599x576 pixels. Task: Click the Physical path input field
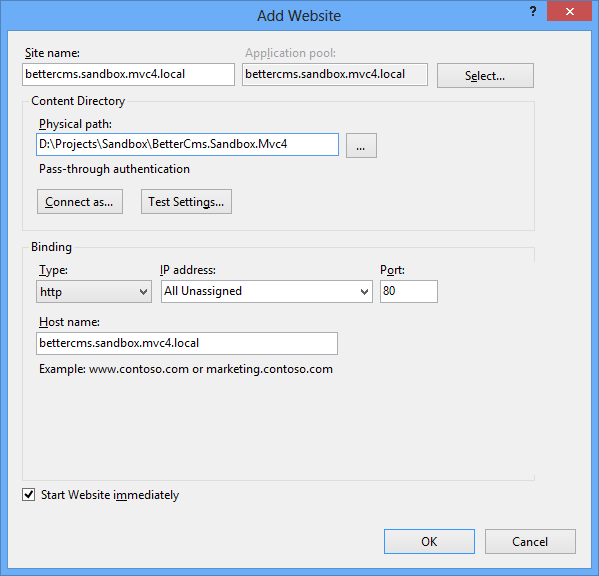click(x=187, y=144)
